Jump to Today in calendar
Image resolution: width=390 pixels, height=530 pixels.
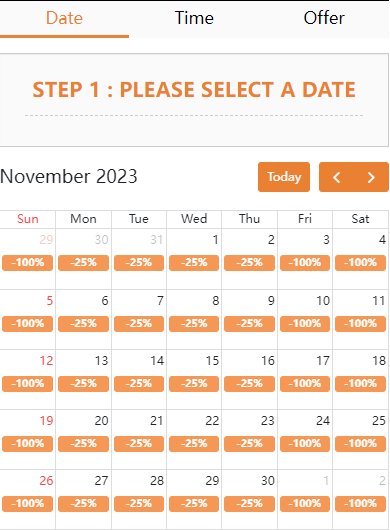284,177
